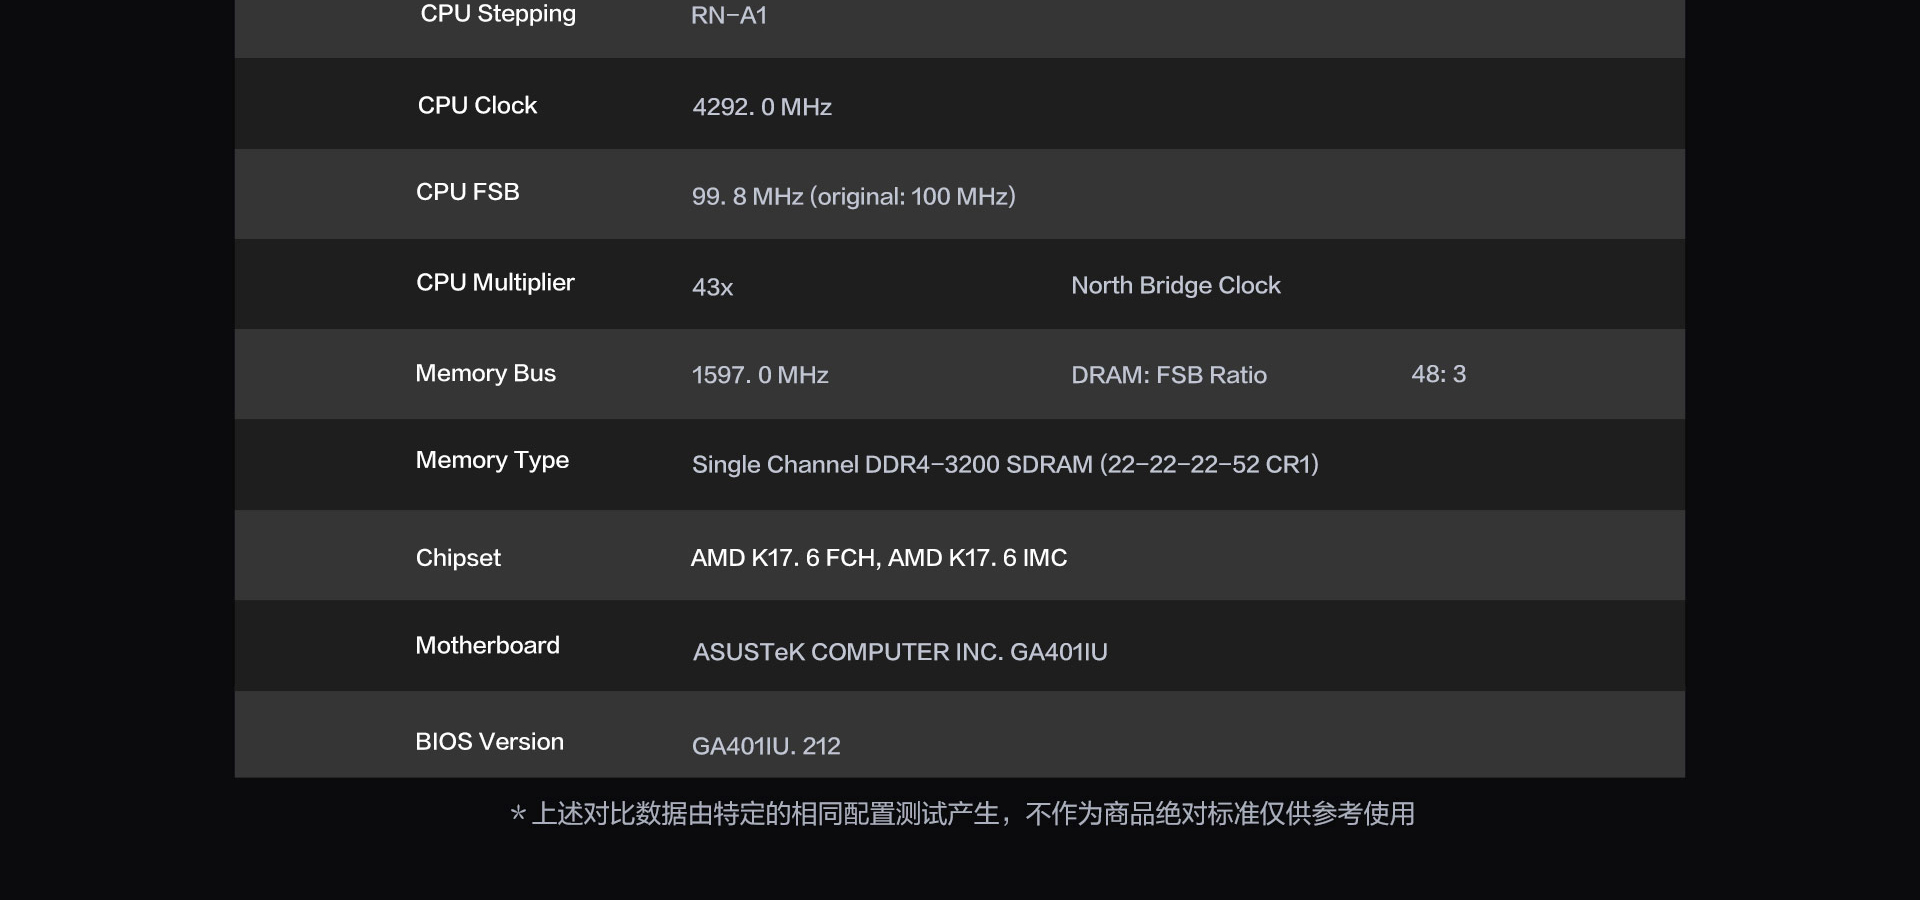Click the North Bridge Clock label
Image resolution: width=1920 pixels, height=900 pixels.
point(1176,286)
